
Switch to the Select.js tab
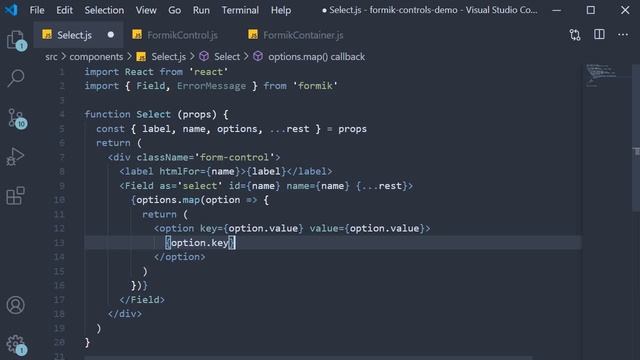pyautogui.click(x=78, y=35)
